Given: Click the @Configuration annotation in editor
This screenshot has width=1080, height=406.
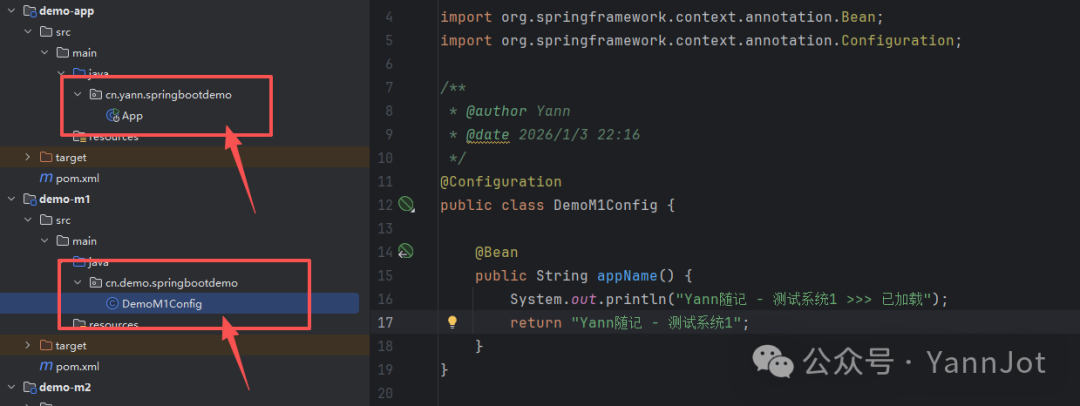Looking at the screenshot, I should (500, 182).
